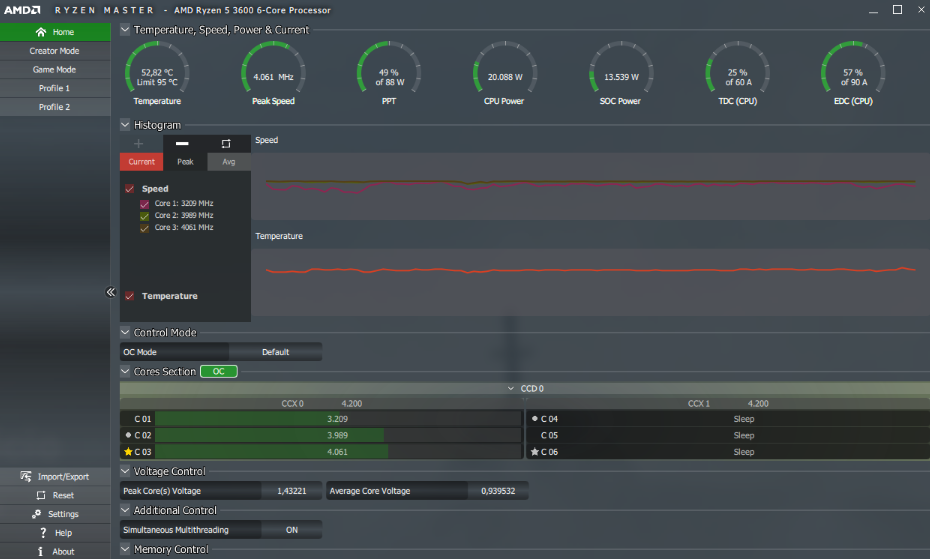Image resolution: width=930 pixels, height=559 pixels.
Task: Switch to Creator Mode profile
Action: pyautogui.click(x=55, y=51)
